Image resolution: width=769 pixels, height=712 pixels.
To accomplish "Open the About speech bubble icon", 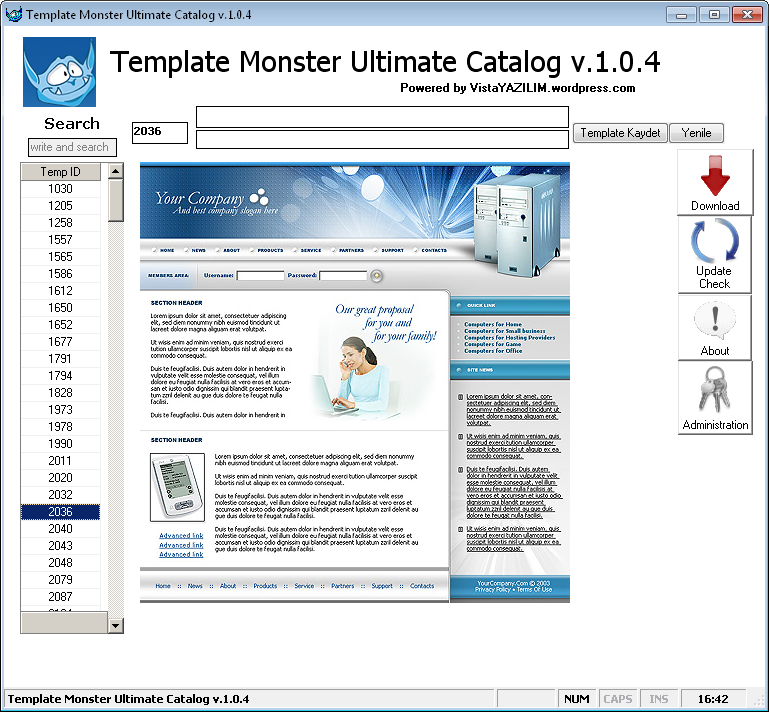I will click(715, 320).
